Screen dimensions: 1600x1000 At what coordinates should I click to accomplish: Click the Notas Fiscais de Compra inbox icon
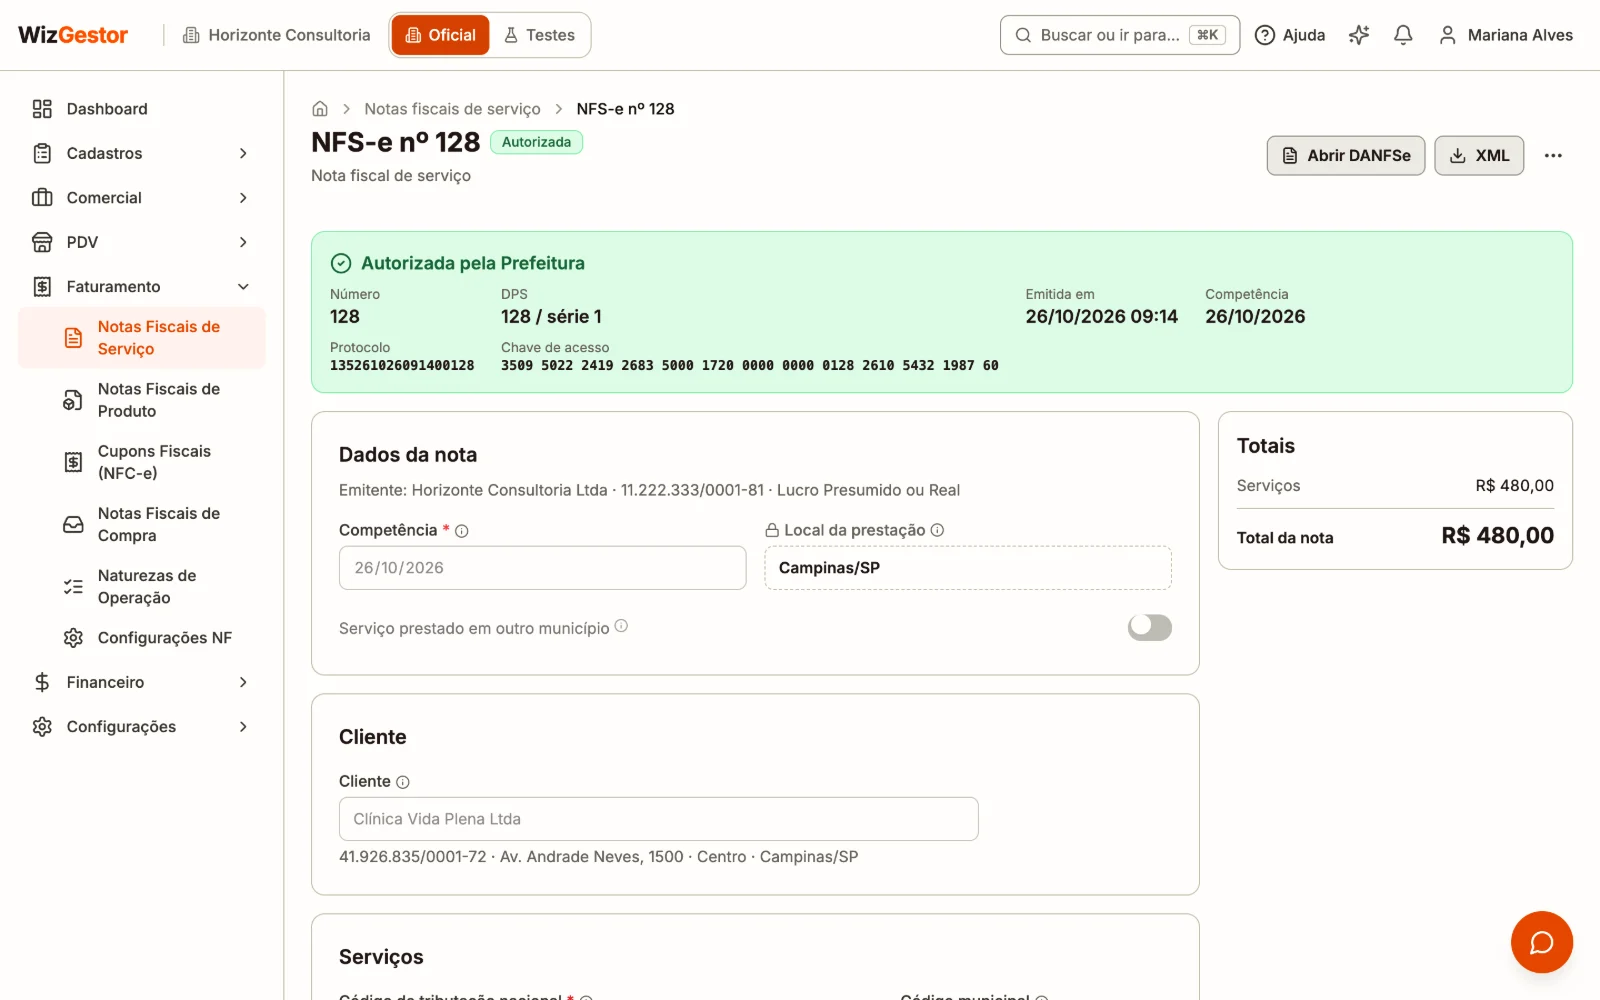coord(73,524)
